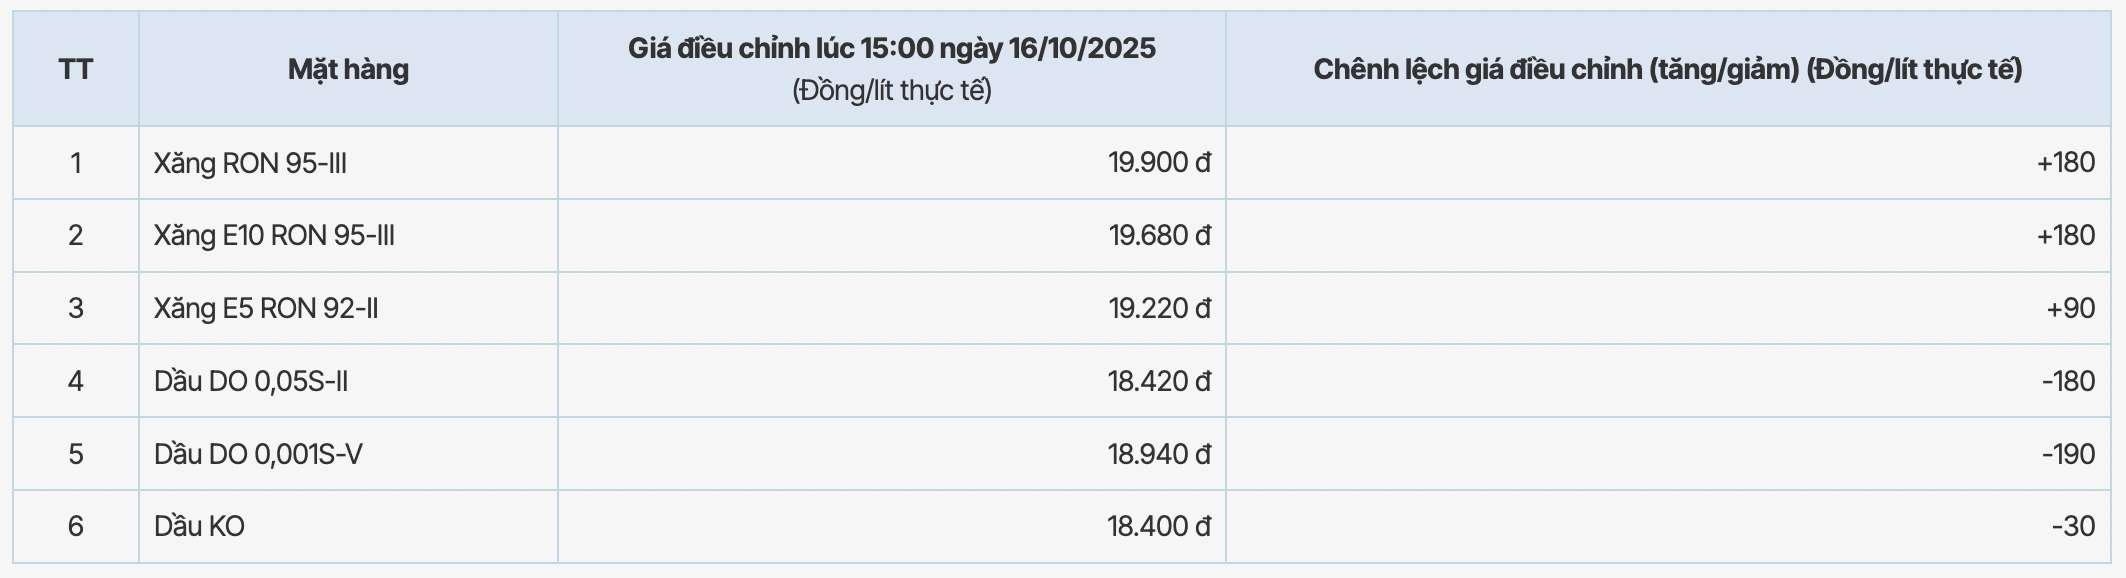The height and width of the screenshot is (578, 2126).
Task: Click the price 19.220 đ
Action: point(1159,308)
